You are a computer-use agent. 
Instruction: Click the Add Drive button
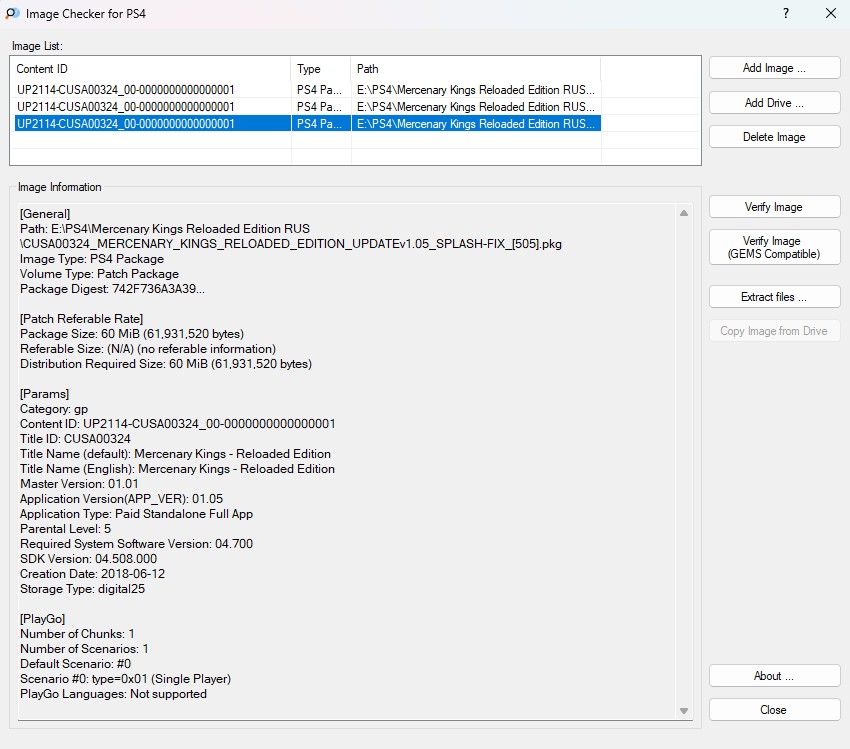[x=774, y=103]
